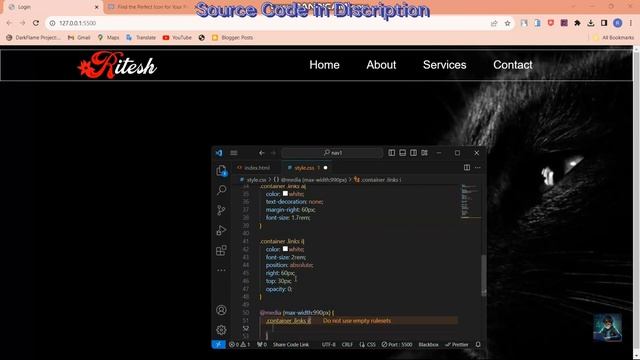Image resolution: width=640 pixels, height=360 pixels.
Task: Open the editor More Actions ellipsis
Action: [478, 167]
